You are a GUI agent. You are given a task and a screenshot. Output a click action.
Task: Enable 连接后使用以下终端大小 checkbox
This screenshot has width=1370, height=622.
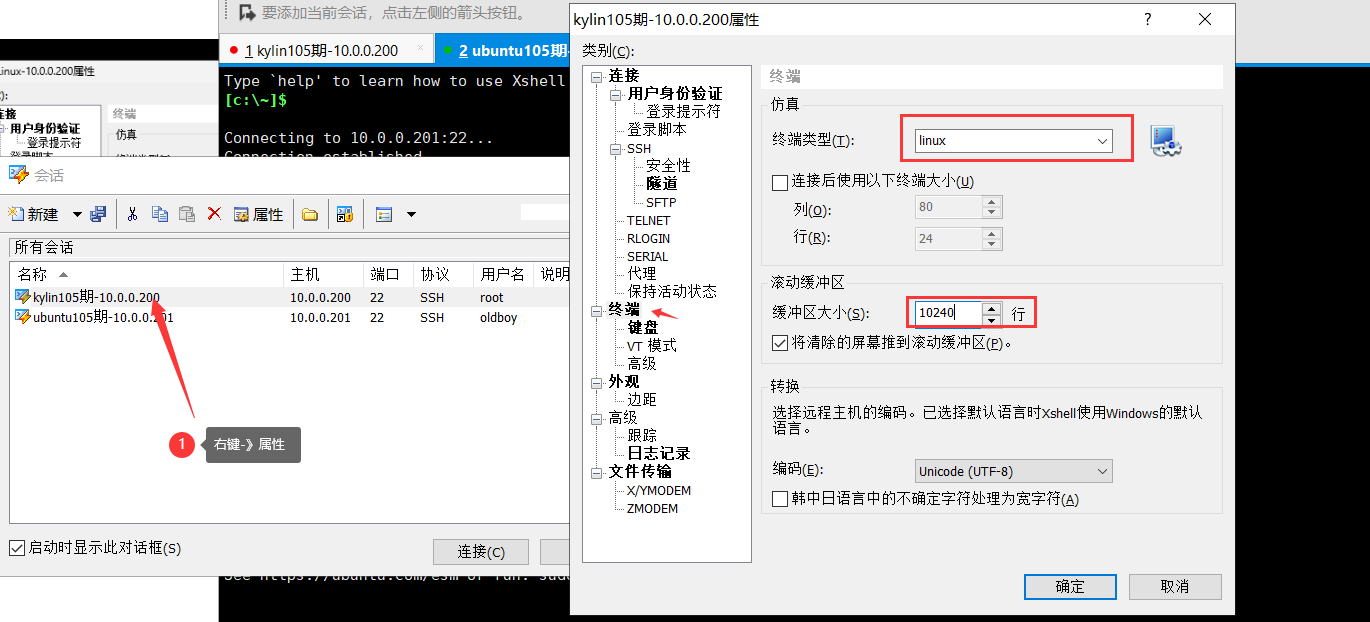point(780,182)
